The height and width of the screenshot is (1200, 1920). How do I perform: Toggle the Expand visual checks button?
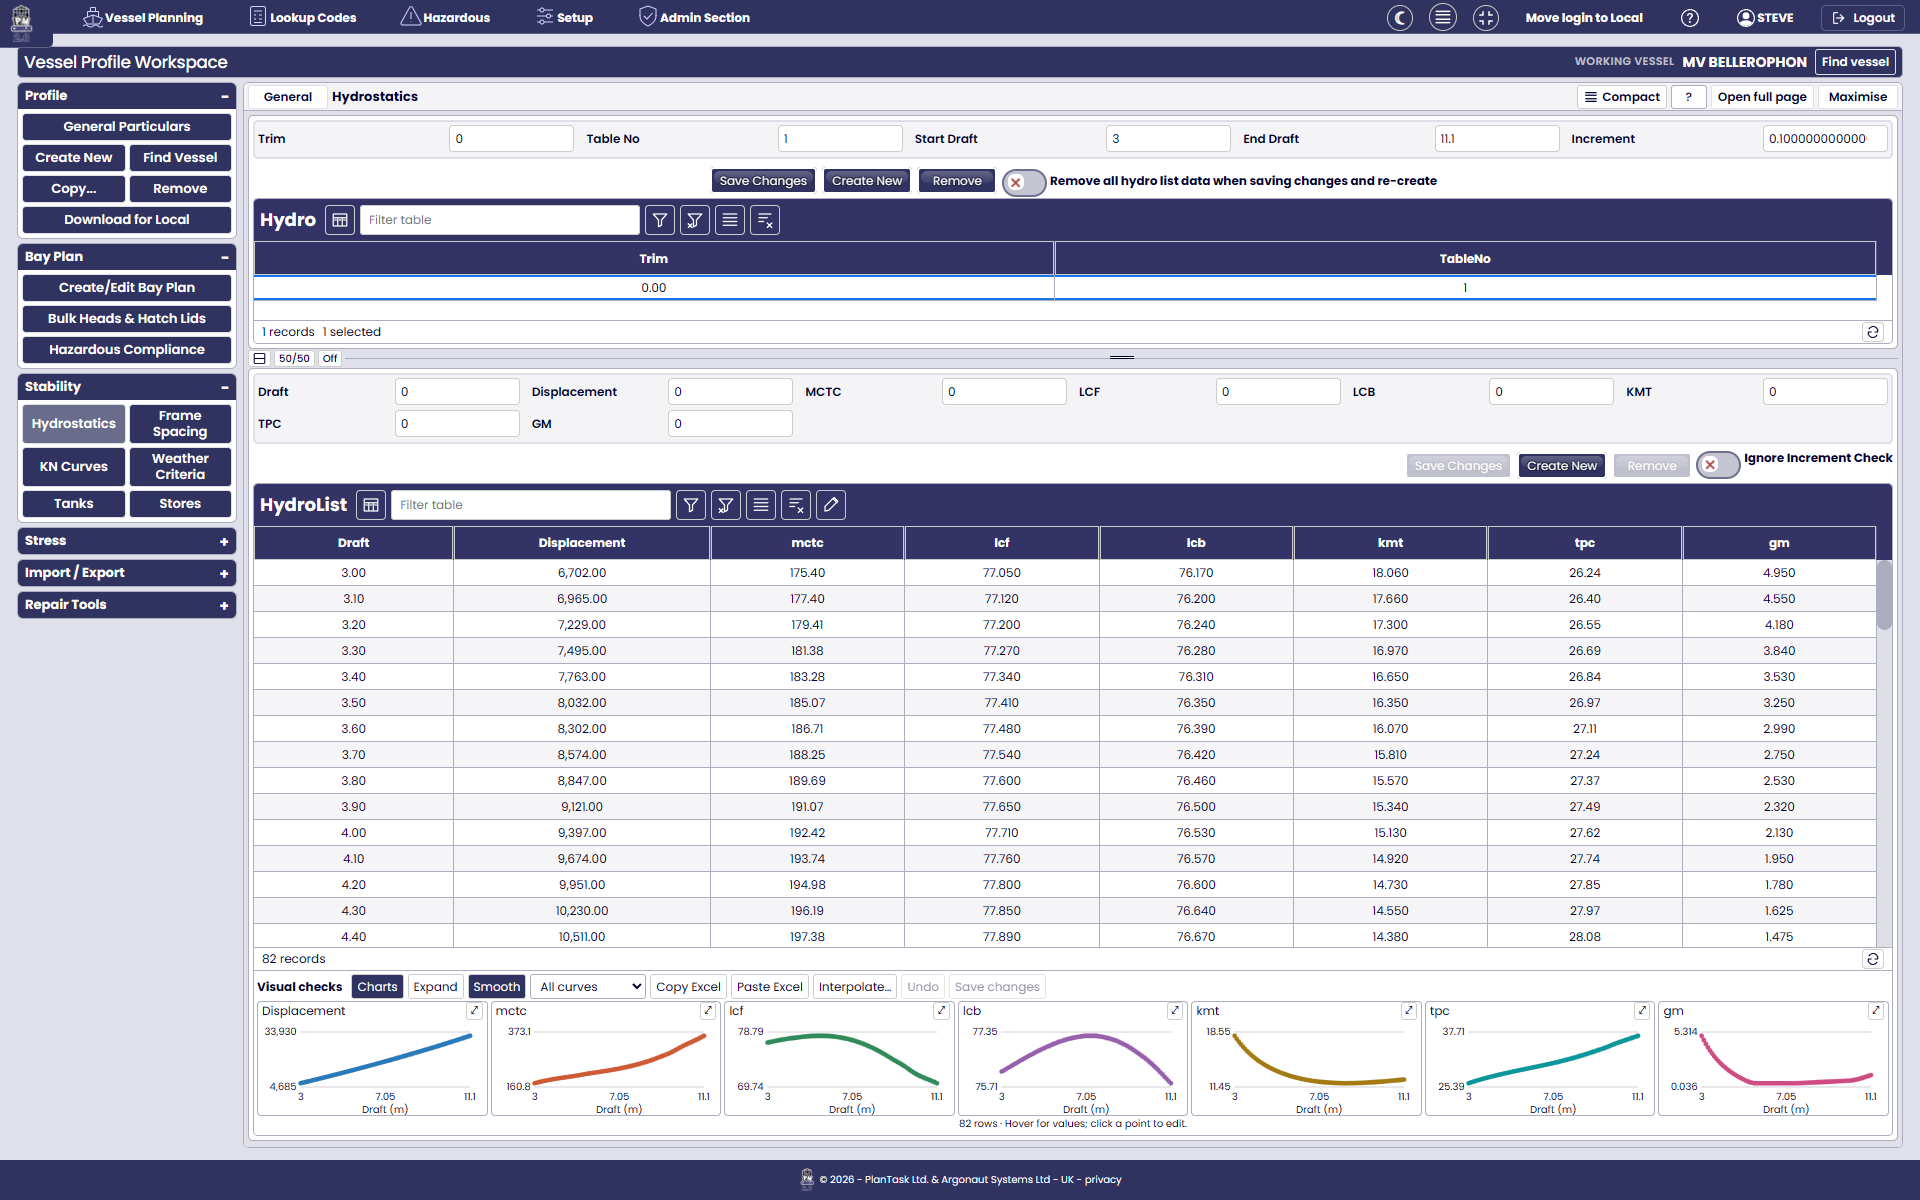pos(435,987)
